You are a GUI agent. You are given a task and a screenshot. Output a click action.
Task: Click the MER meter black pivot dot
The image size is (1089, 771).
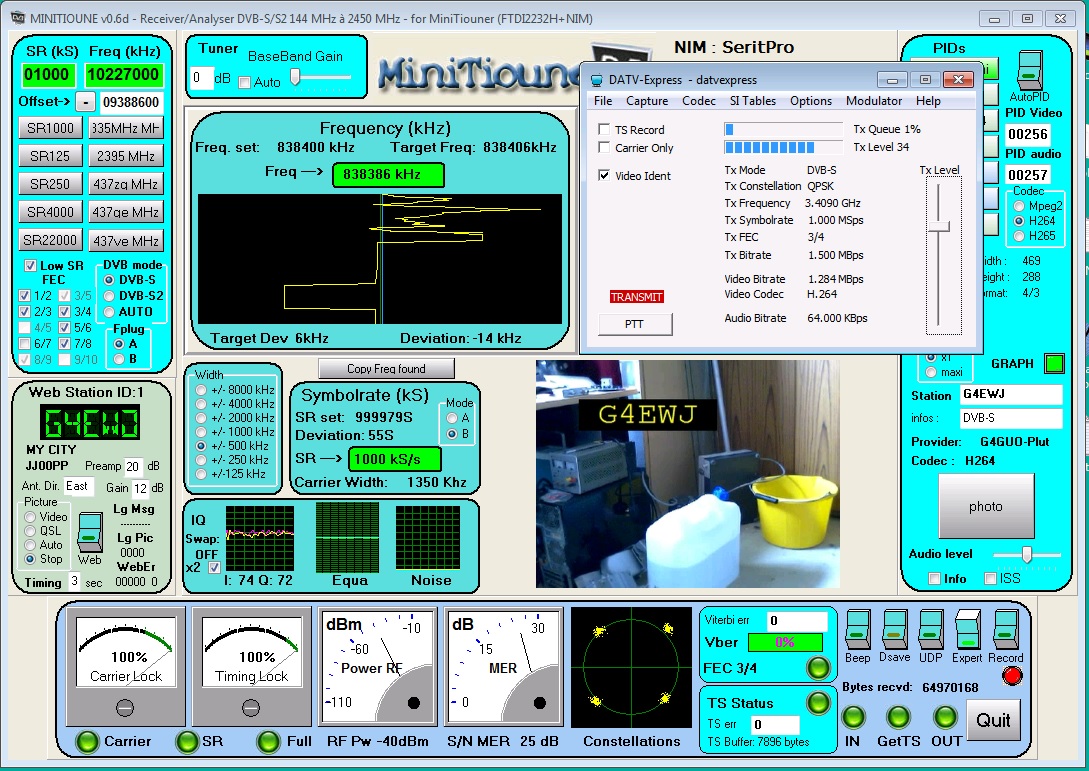(540, 703)
